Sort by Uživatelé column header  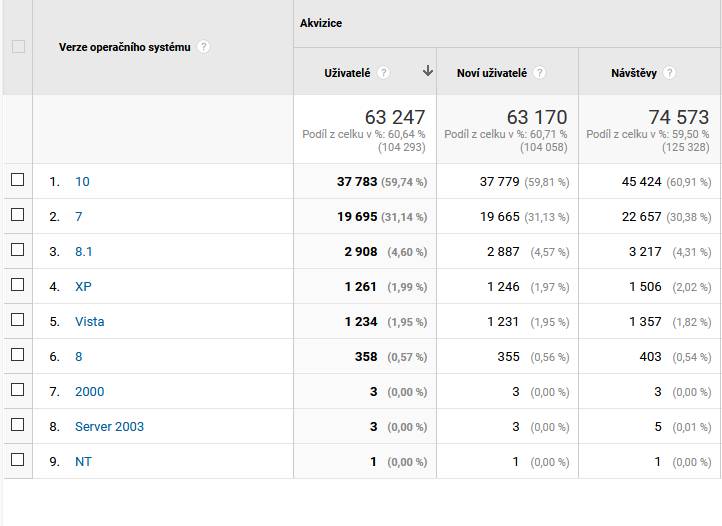point(349,73)
